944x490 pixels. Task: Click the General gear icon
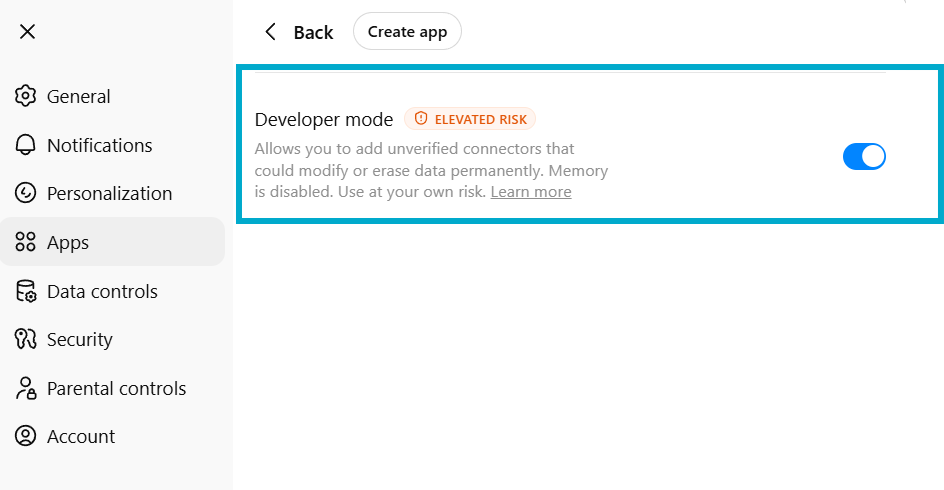[26, 96]
